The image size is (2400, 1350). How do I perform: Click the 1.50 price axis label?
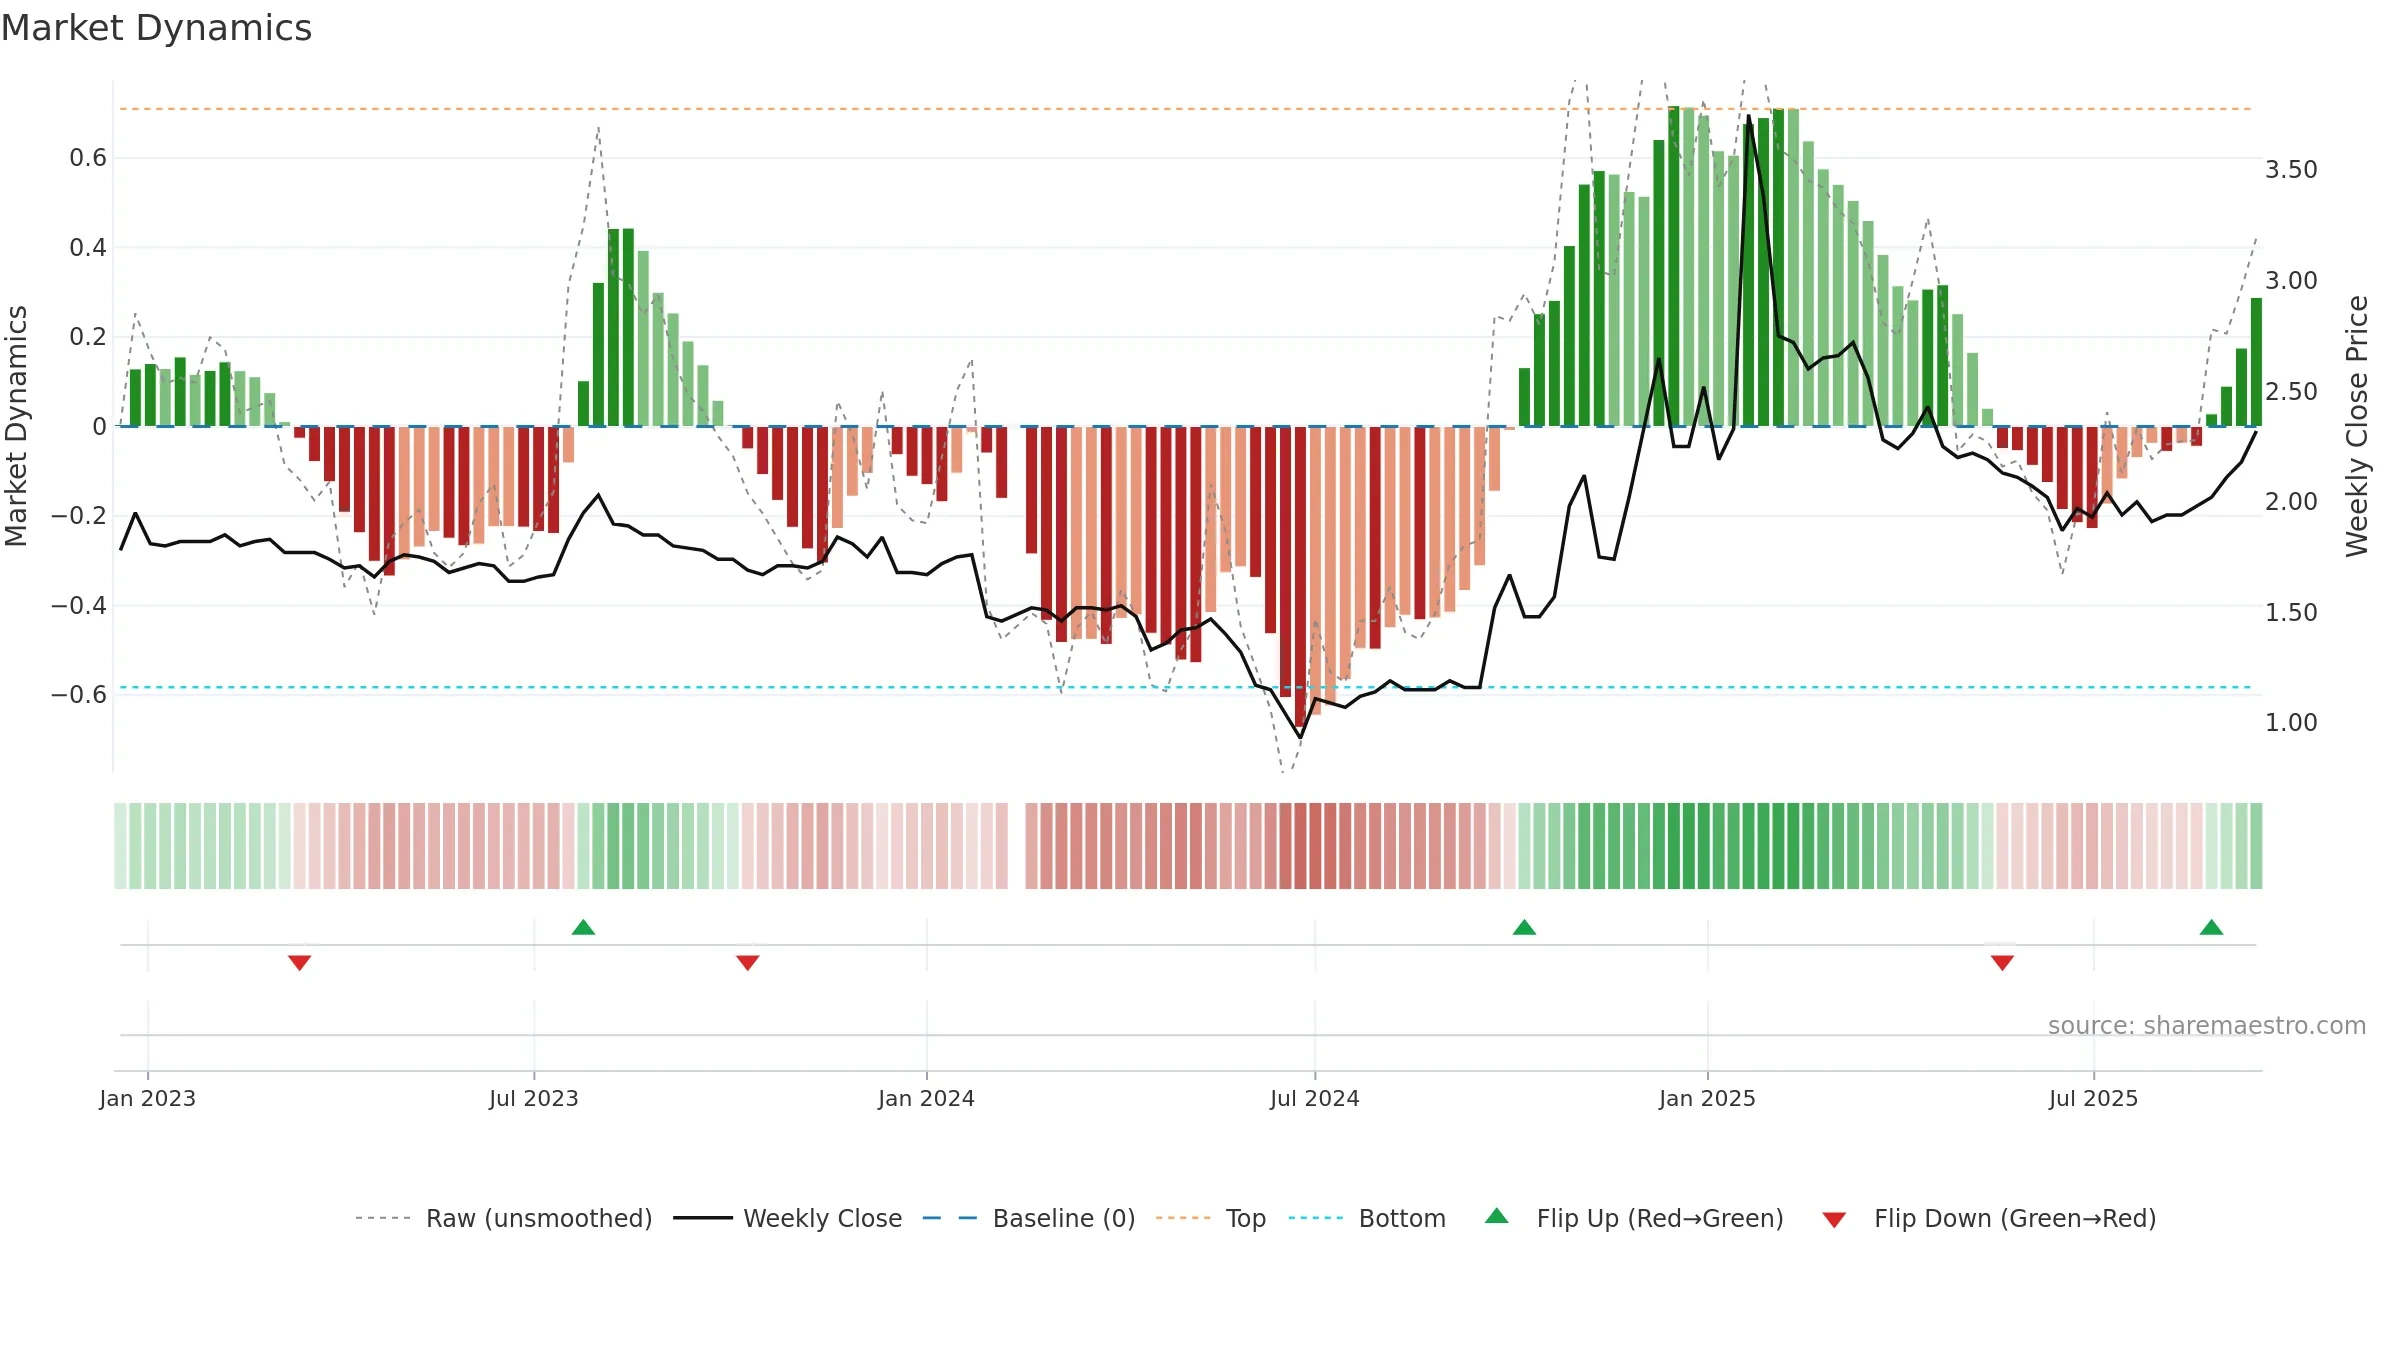[x=2291, y=612]
